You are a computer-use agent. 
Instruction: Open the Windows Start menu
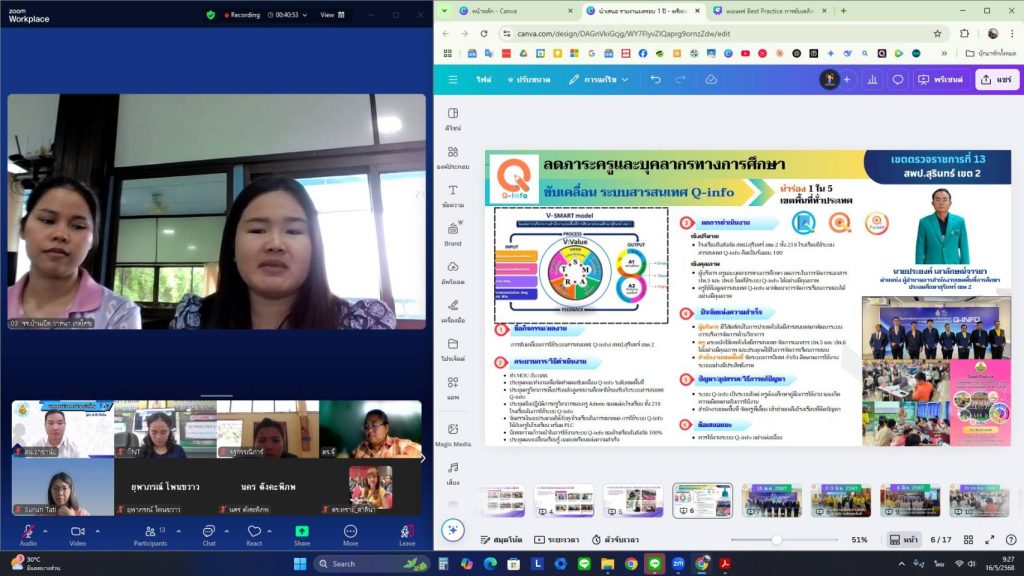tap(300, 564)
